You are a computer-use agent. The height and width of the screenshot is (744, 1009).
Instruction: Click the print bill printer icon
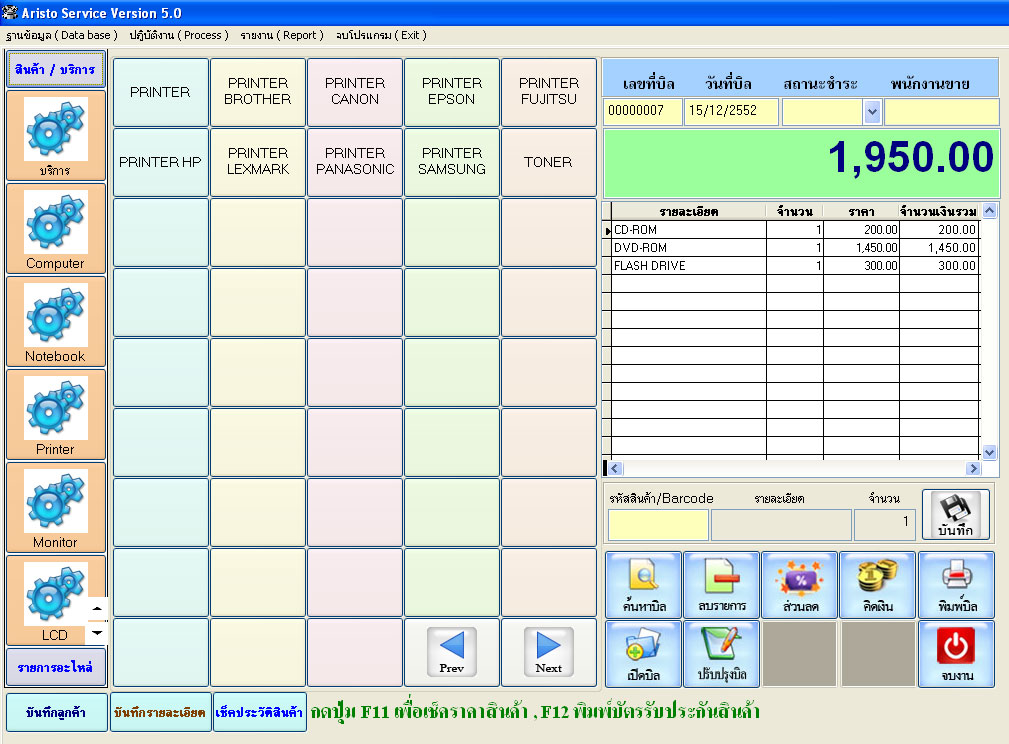point(956,577)
